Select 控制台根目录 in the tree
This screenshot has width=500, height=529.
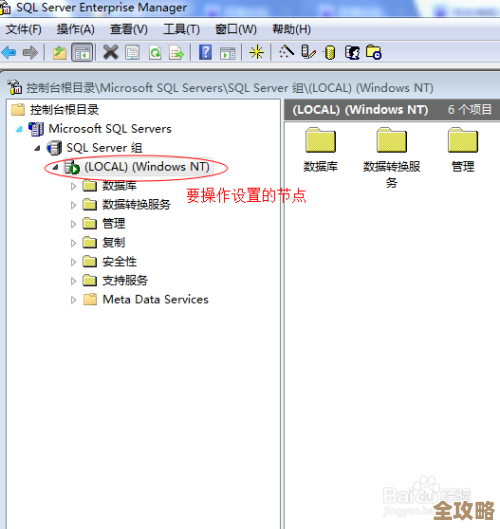click(64, 110)
